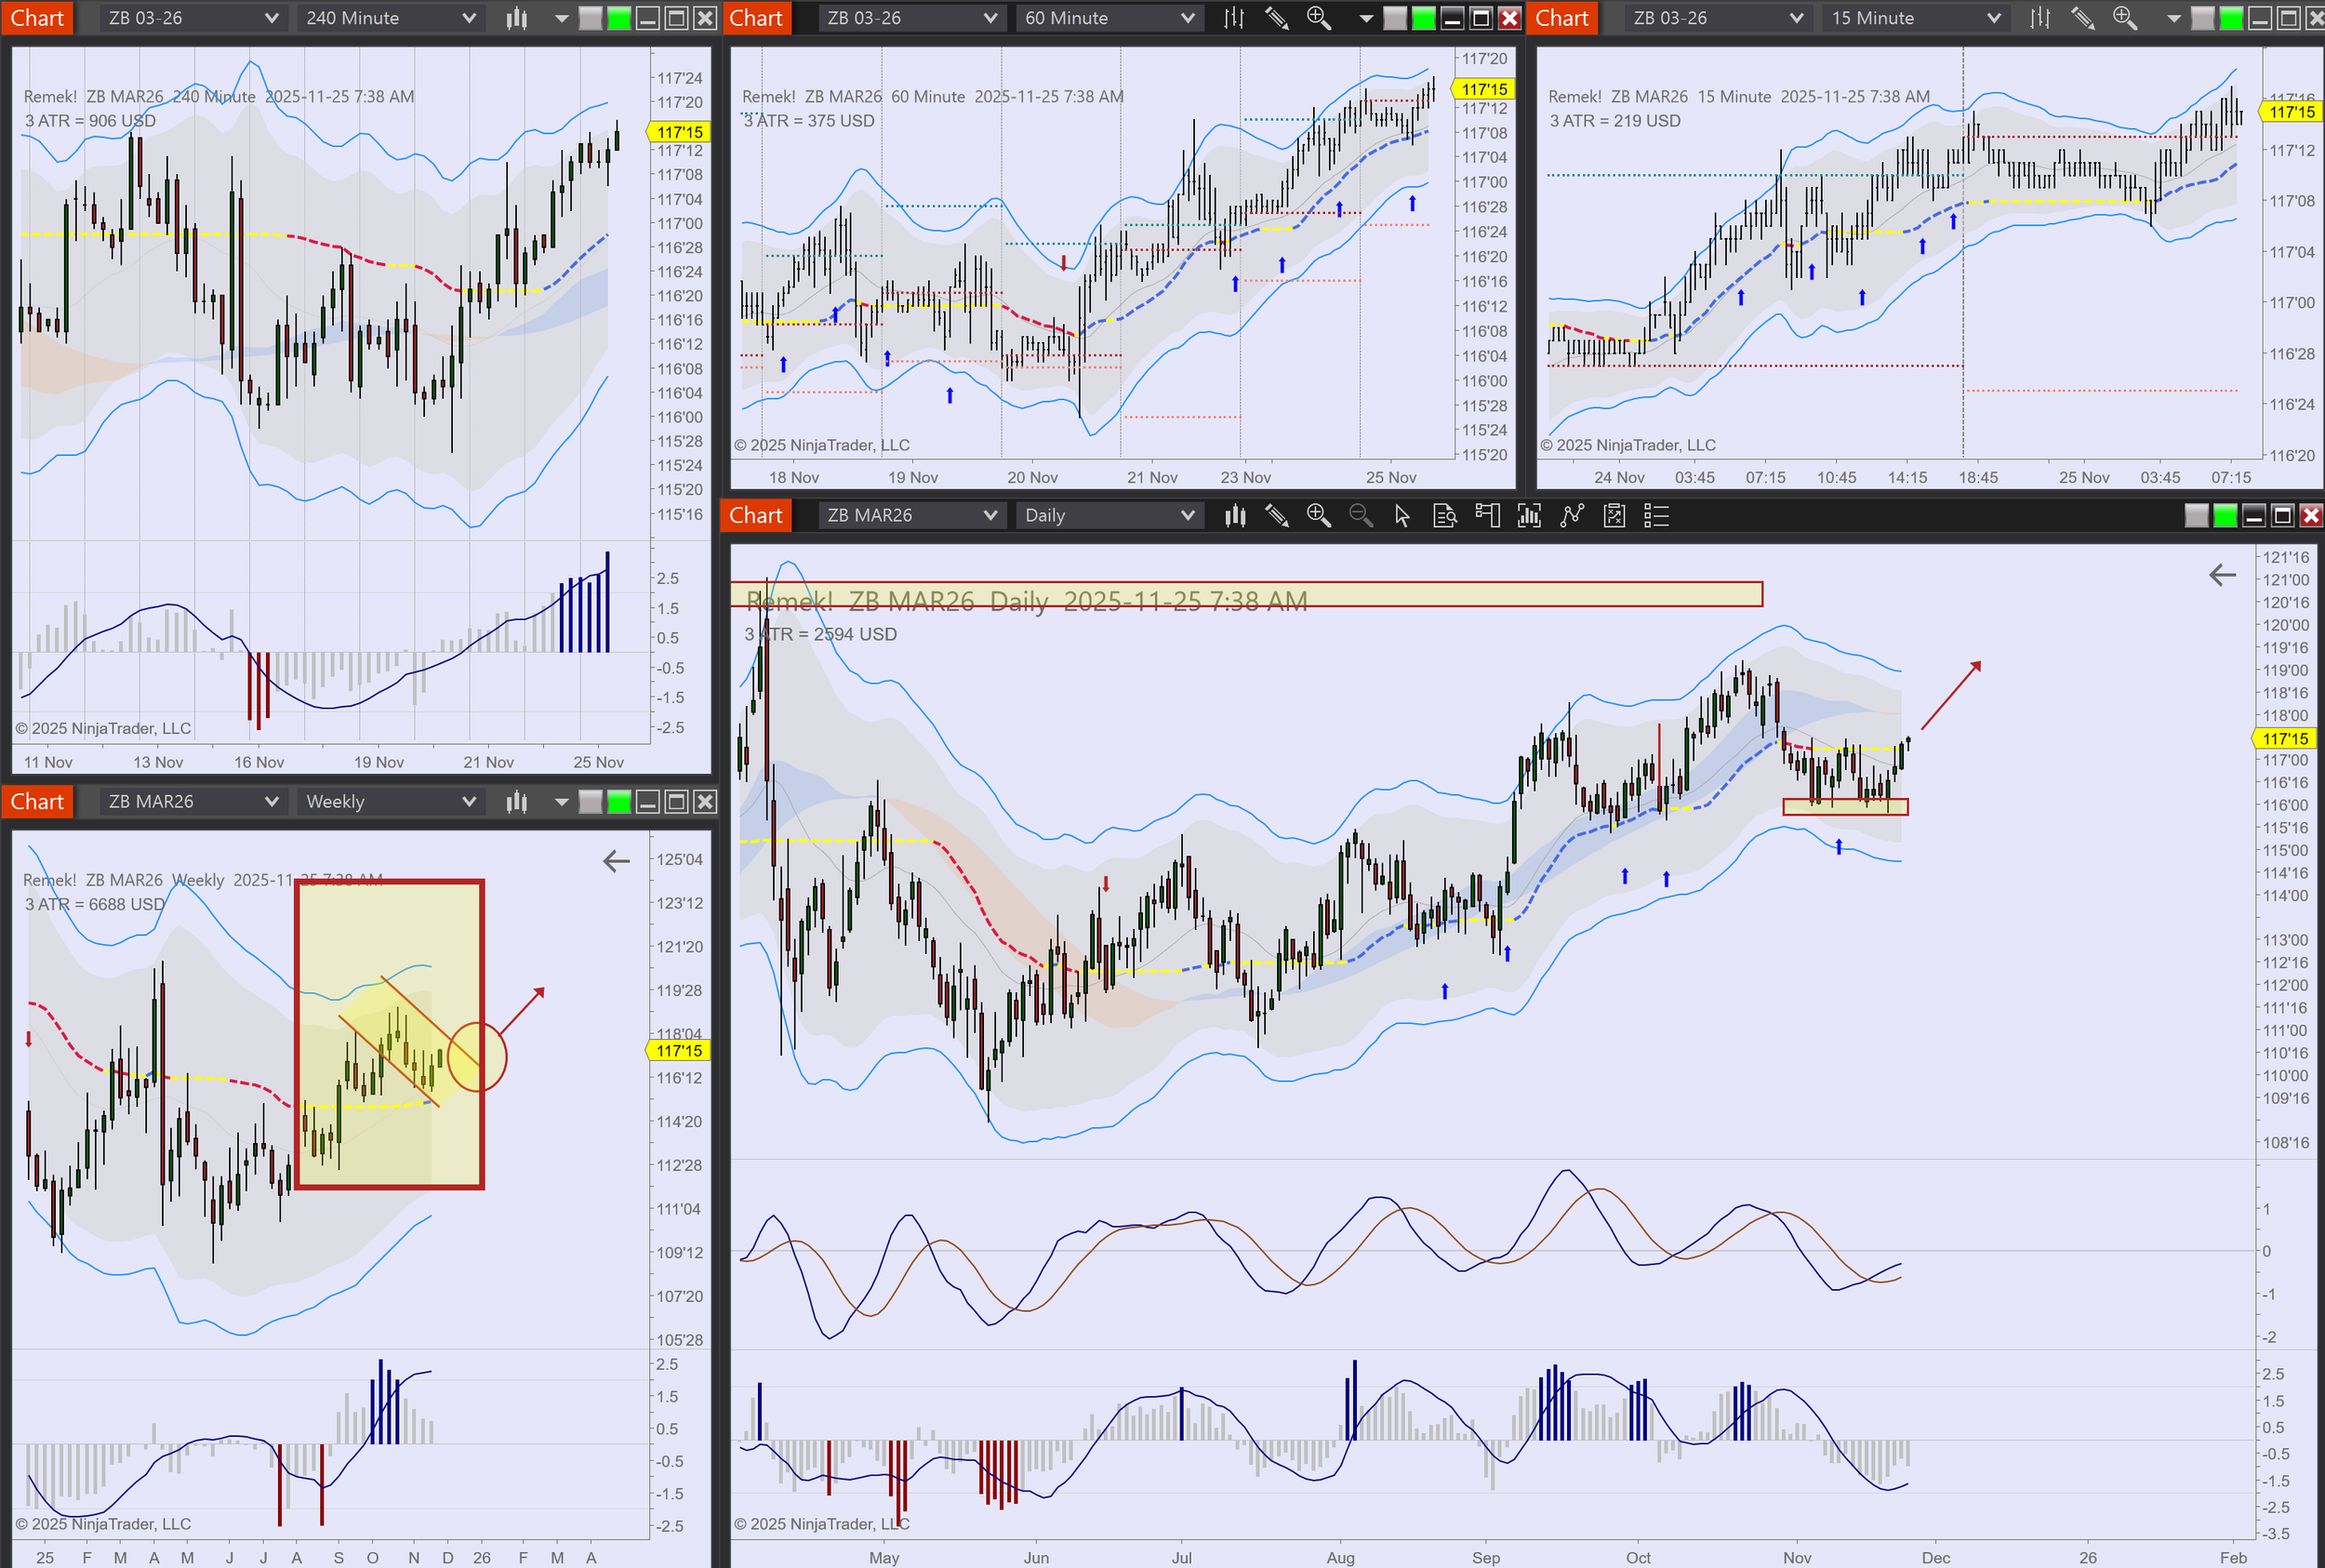Toggle green link button on Weekly chart
The height and width of the screenshot is (1568, 2325).
(619, 802)
